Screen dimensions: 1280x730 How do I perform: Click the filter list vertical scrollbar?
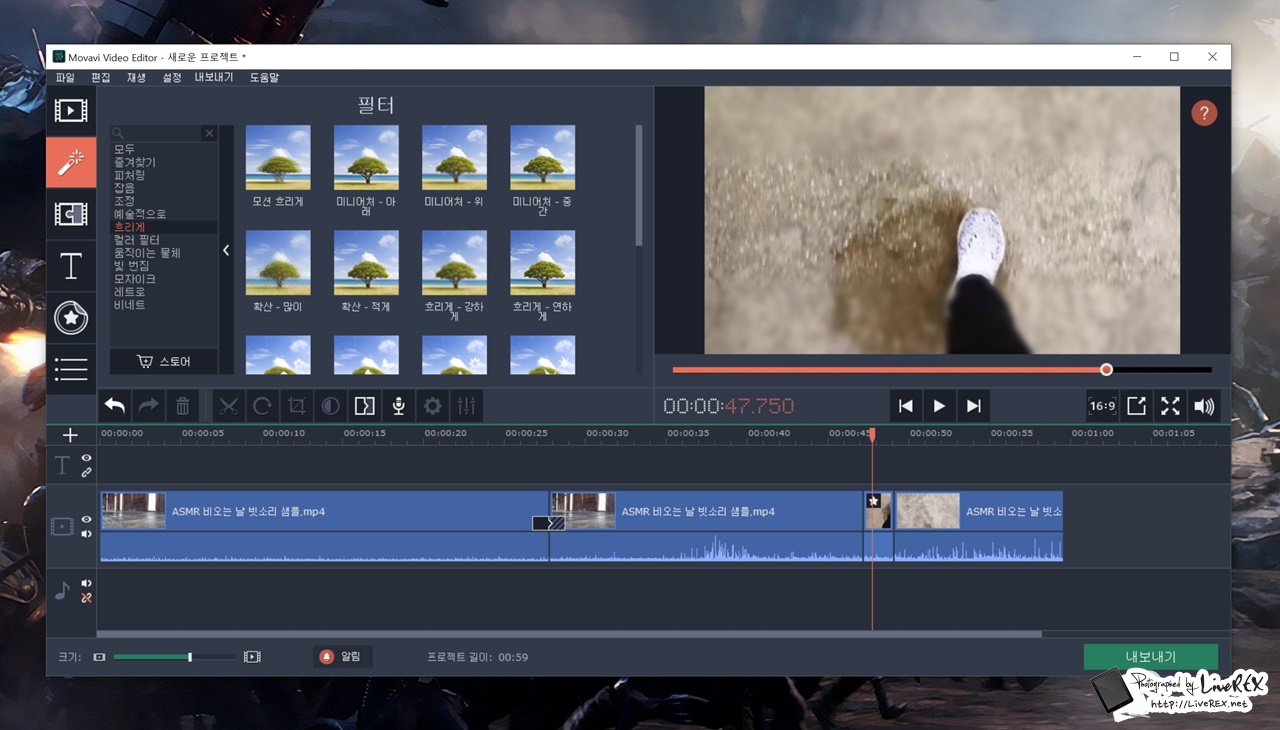coord(639,185)
